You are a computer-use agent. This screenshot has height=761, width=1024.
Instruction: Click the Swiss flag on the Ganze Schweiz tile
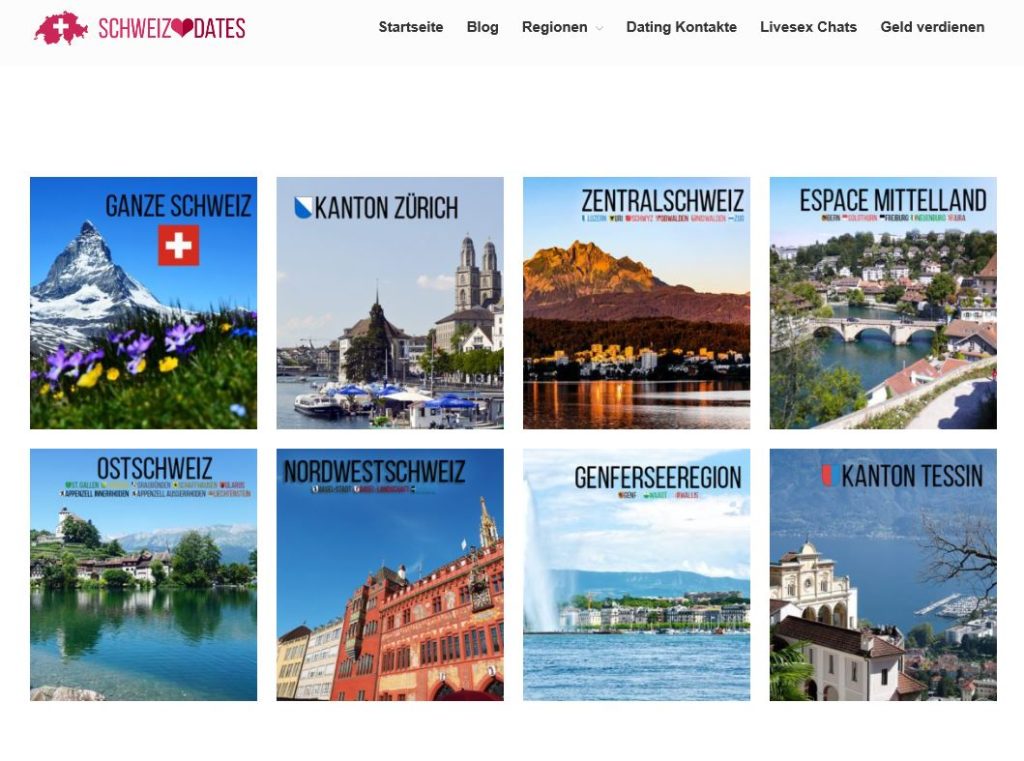tap(178, 246)
